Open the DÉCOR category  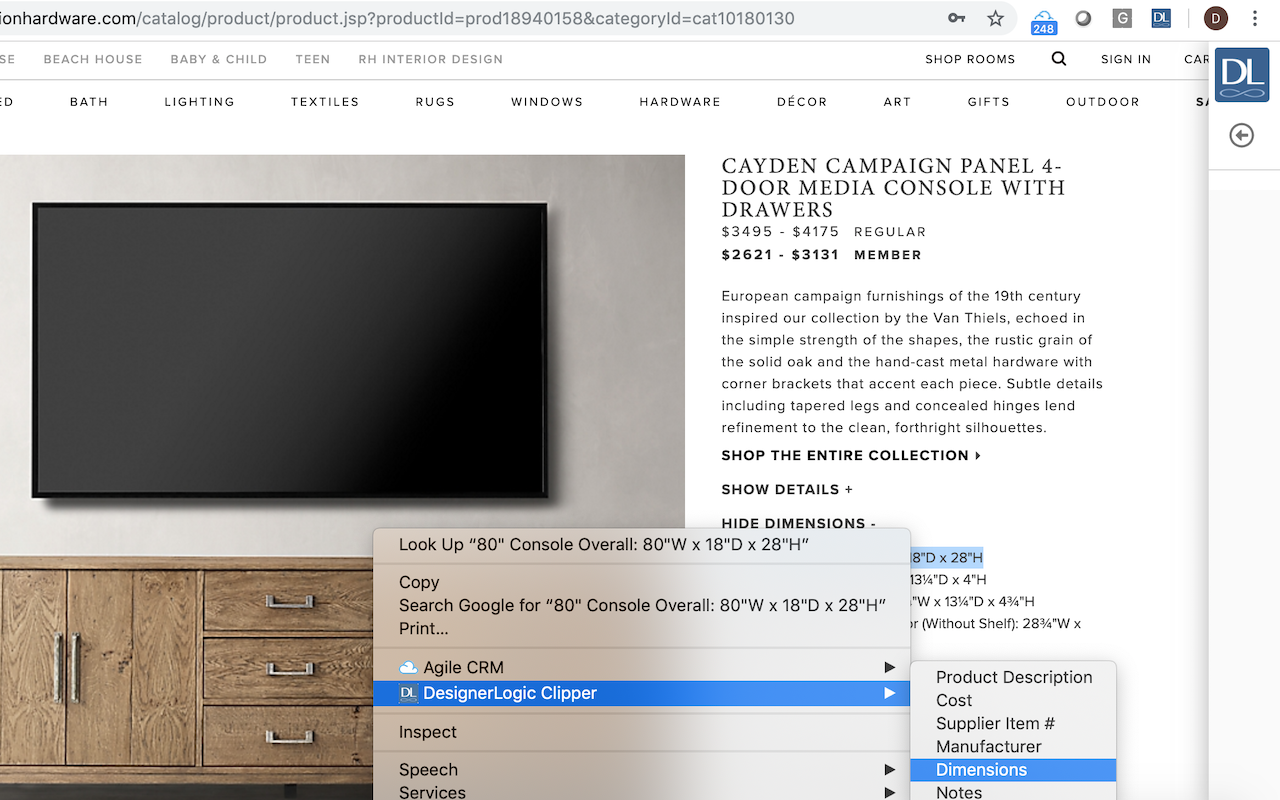802,102
